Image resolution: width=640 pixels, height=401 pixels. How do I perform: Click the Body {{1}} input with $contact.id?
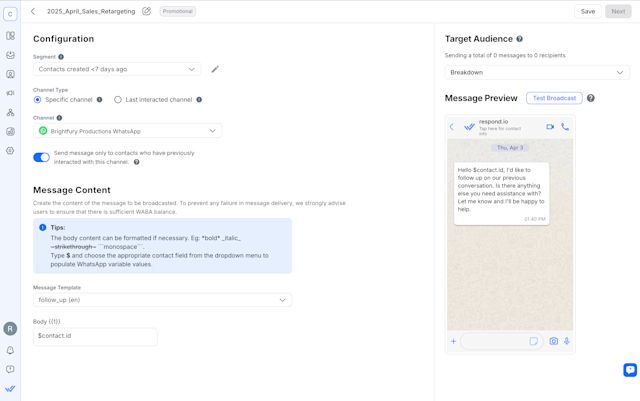[95, 336]
